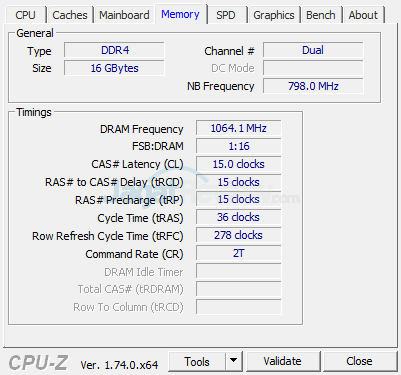The height and width of the screenshot is (375, 401).
Task: Select the DDR4 type field
Action: coord(114,50)
